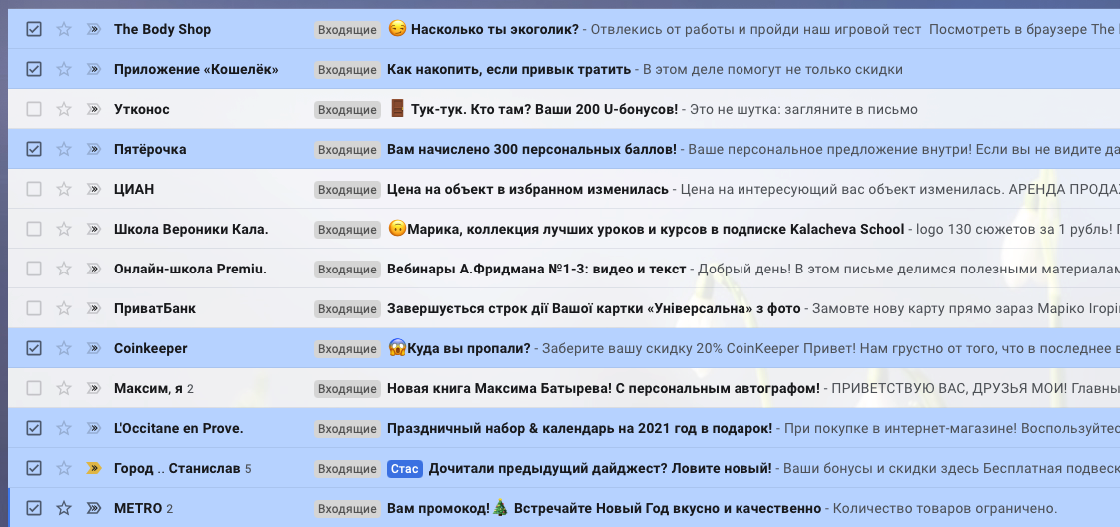This screenshot has height=527, width=1120.
Task: Select the Утконос email checkbox
Action: tap(34, 109)
